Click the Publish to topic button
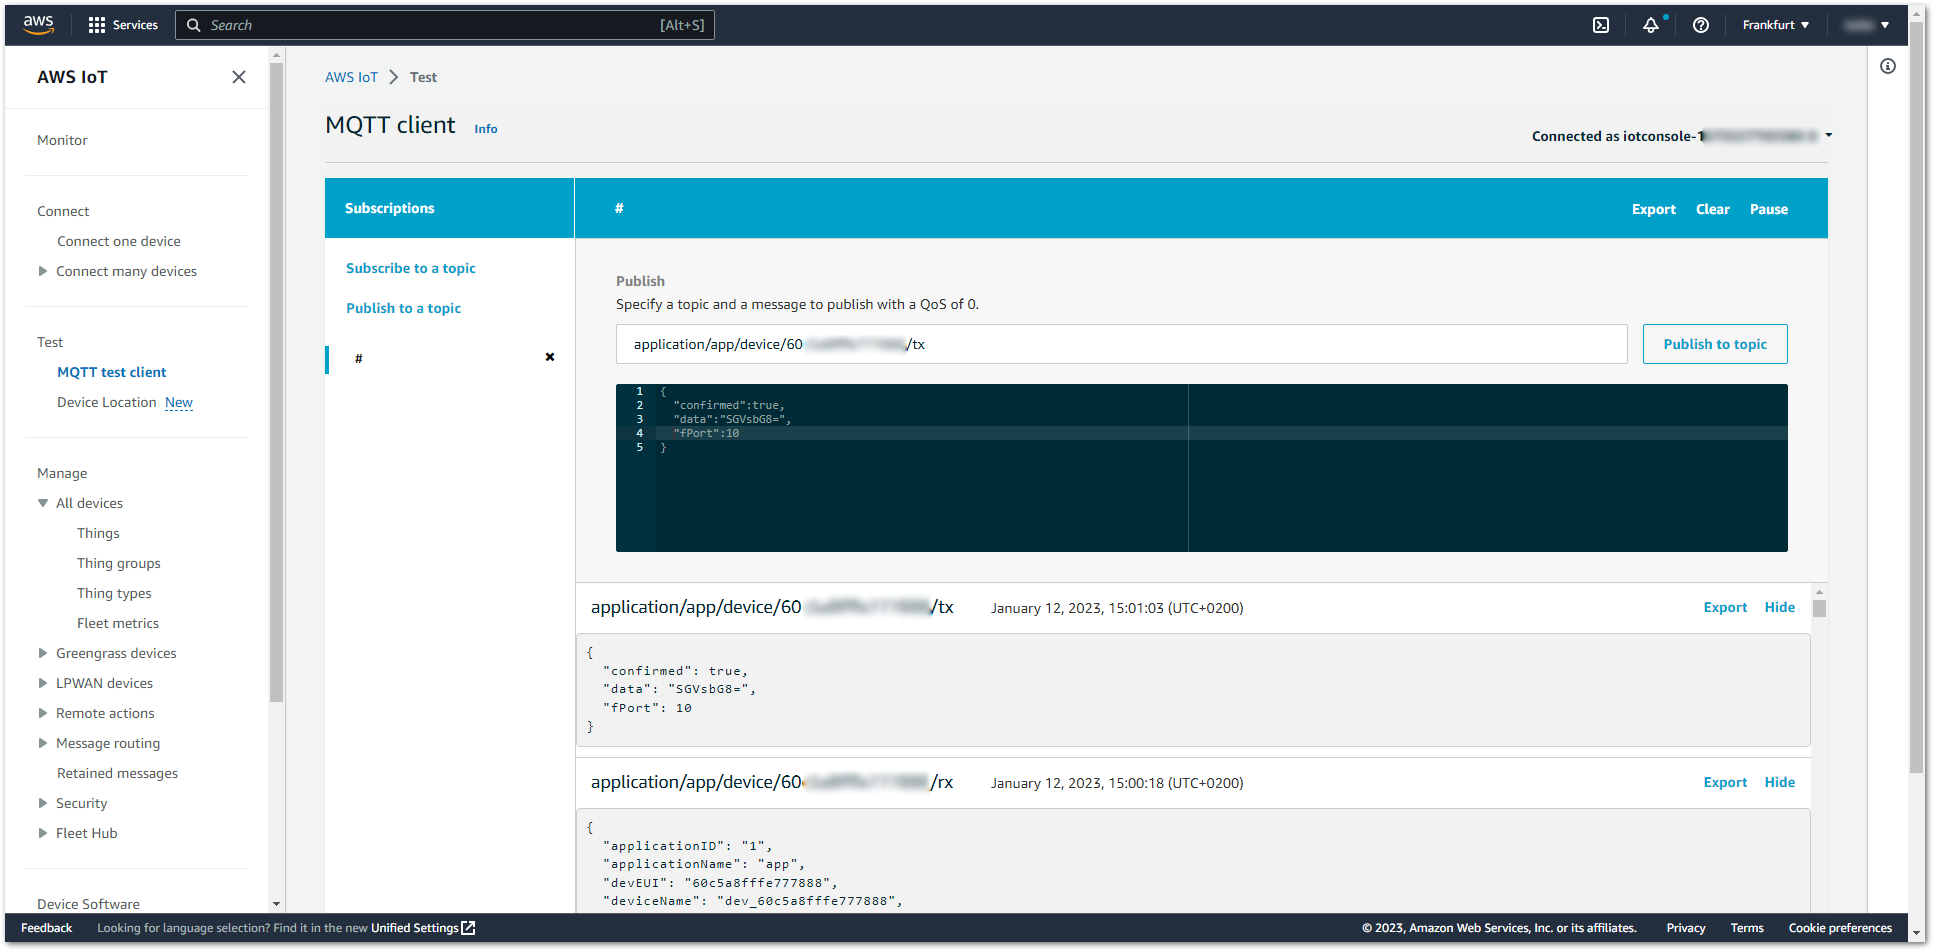The image size is (1934, 951). (x=1715, y=344)
